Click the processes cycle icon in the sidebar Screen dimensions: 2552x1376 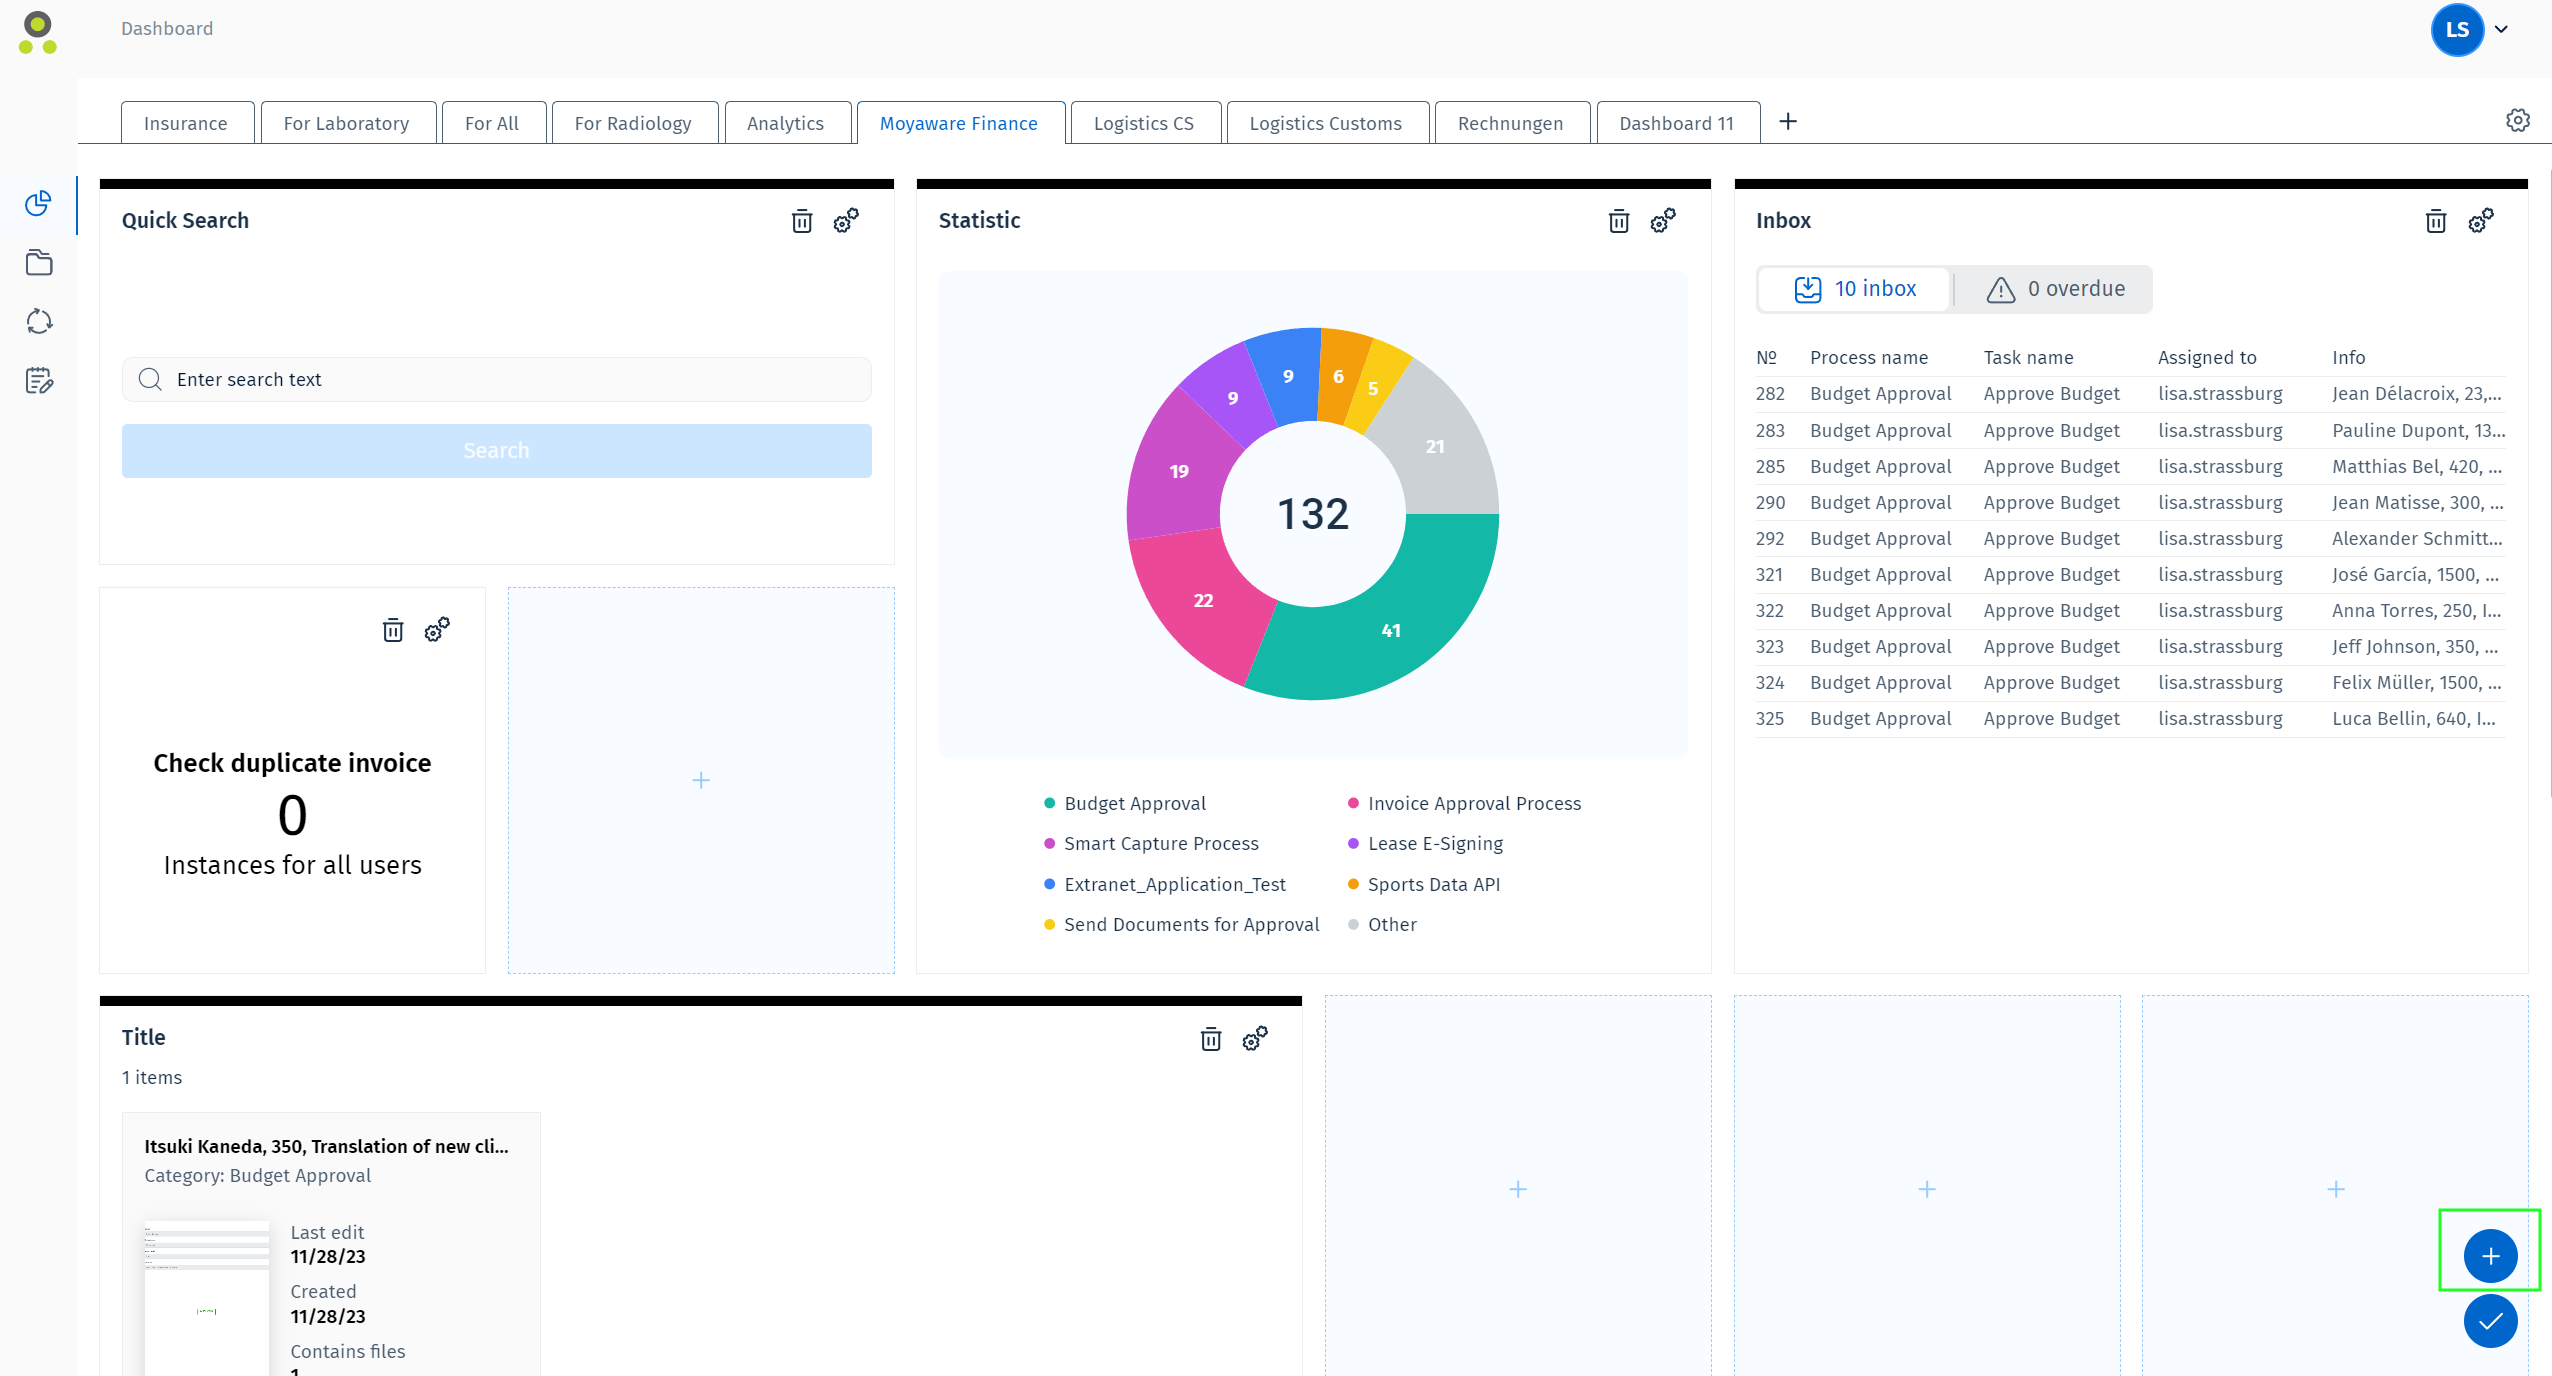click(x=38, y=322)
